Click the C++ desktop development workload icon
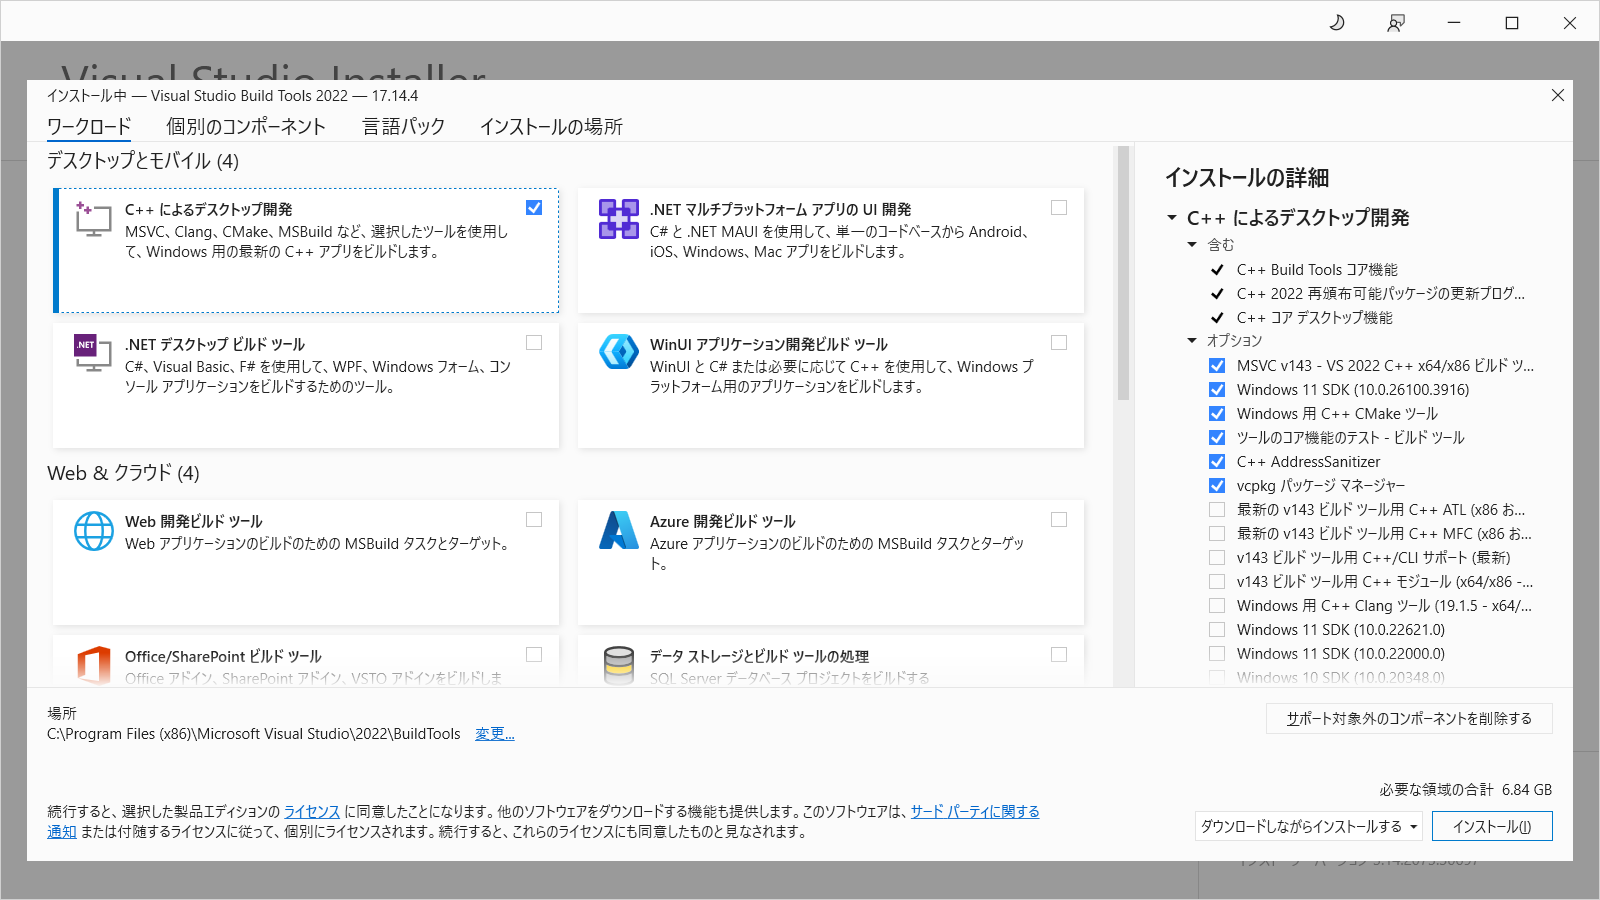Screen dimensions: 1600x900 (x=93, y=219)
